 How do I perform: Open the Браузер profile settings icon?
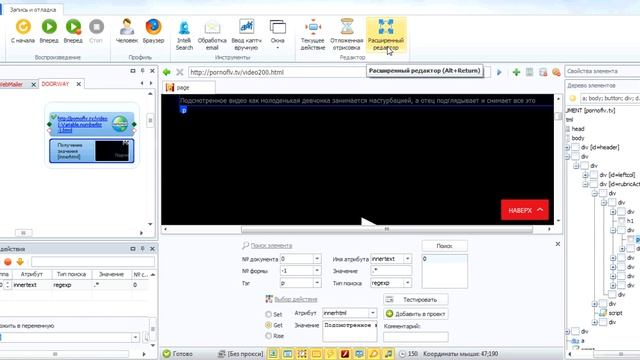click(153, 27)
